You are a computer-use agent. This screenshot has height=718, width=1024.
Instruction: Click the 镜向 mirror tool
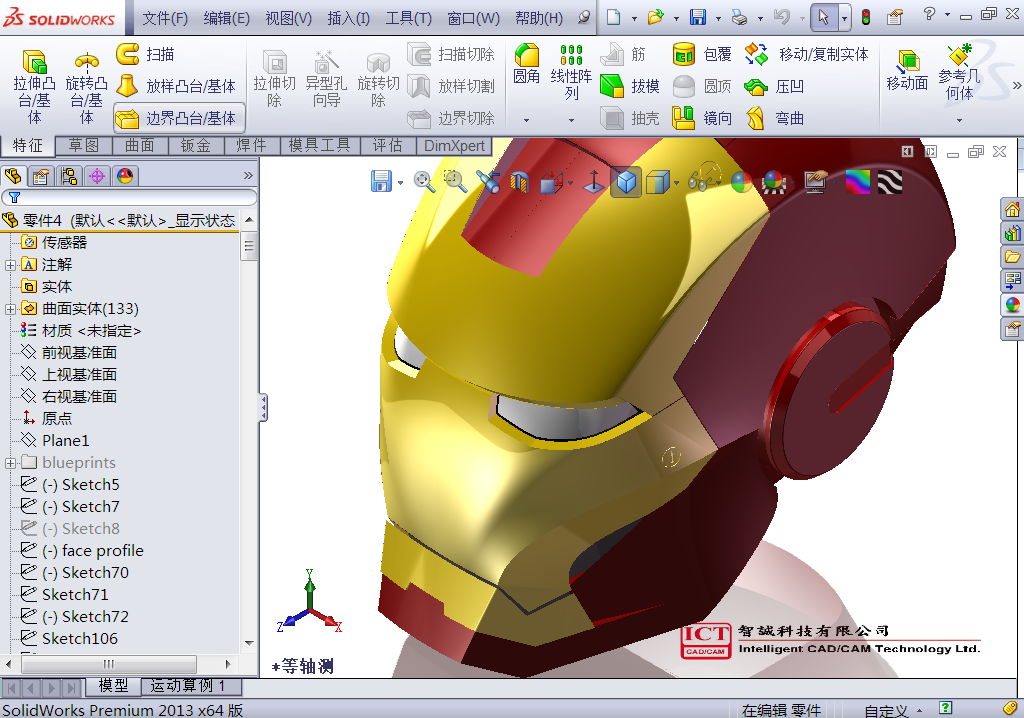click(x=702, y=118)
